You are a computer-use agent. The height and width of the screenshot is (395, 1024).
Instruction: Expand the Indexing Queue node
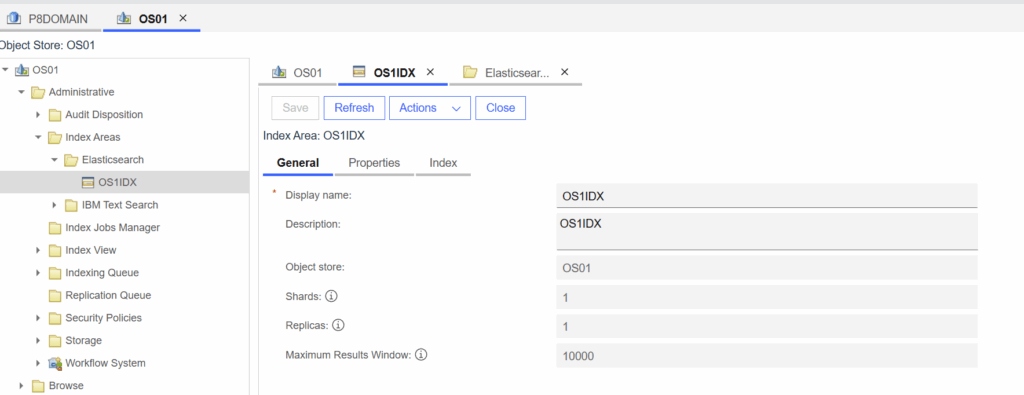pyautogui.click(x=38, y=273)
